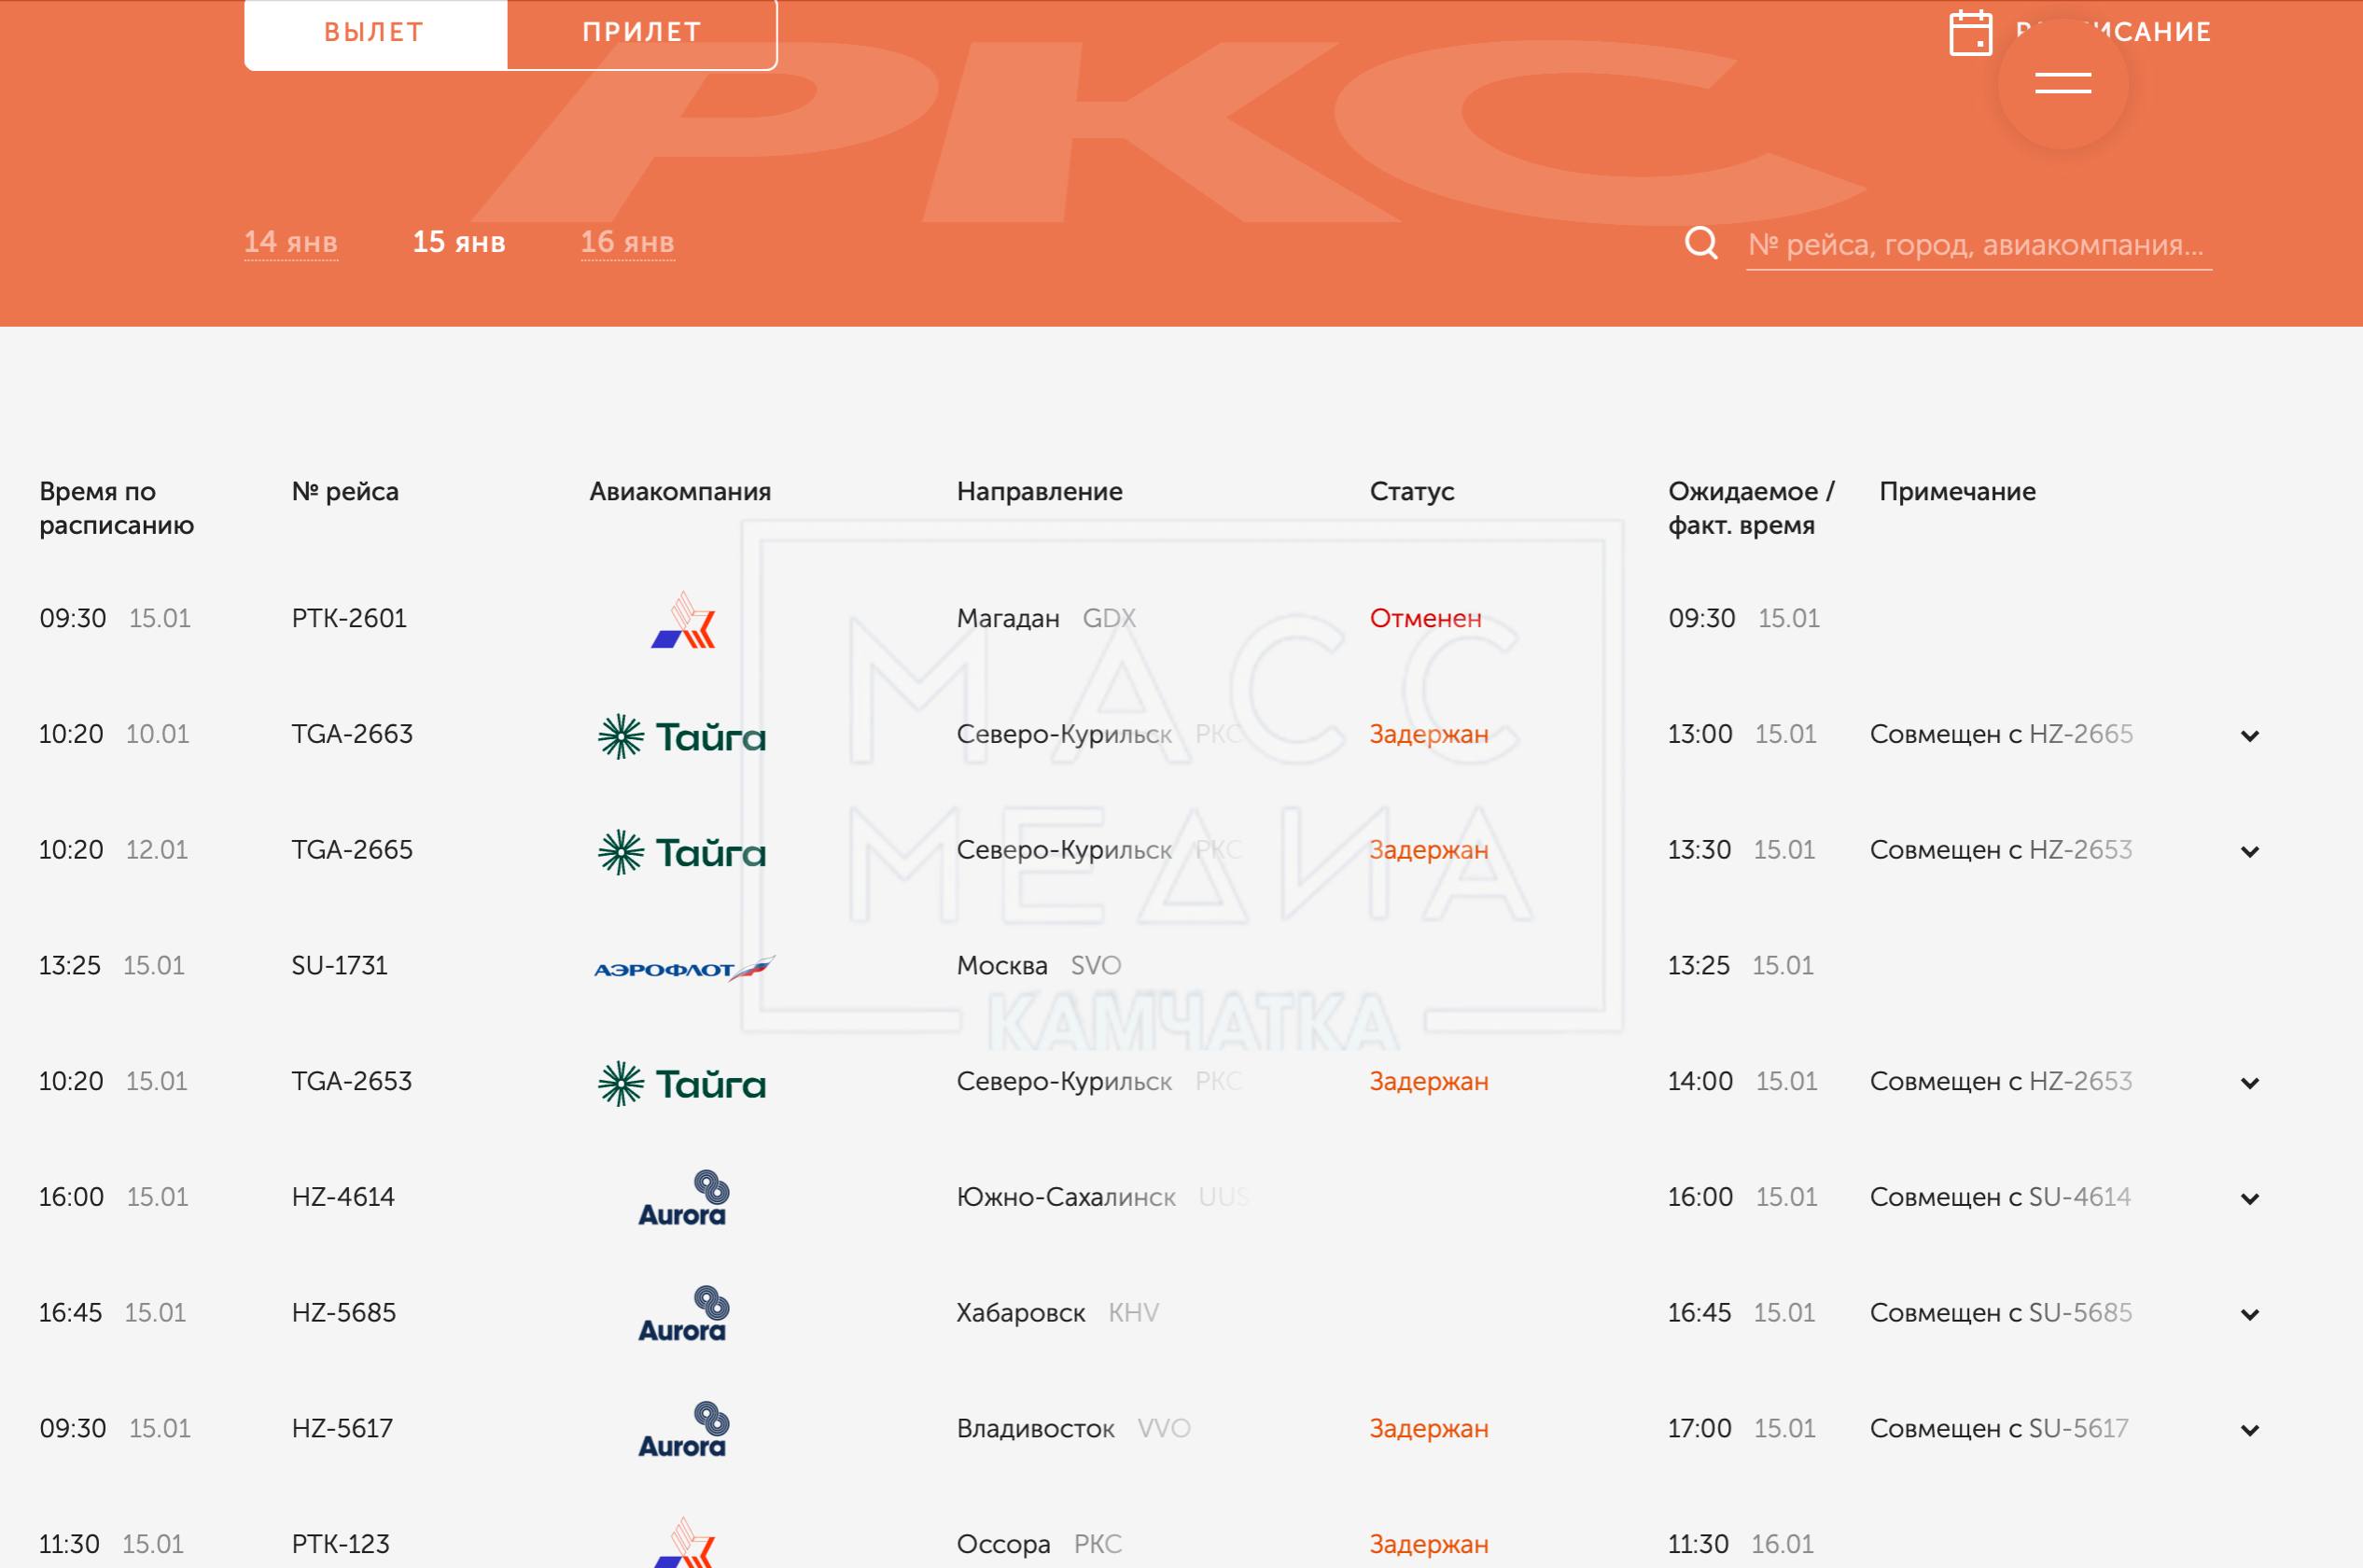Expand details for flight HZ-5617 Владивосток
This screenshot has width=2363, height=1568.
point(2249,1430)
